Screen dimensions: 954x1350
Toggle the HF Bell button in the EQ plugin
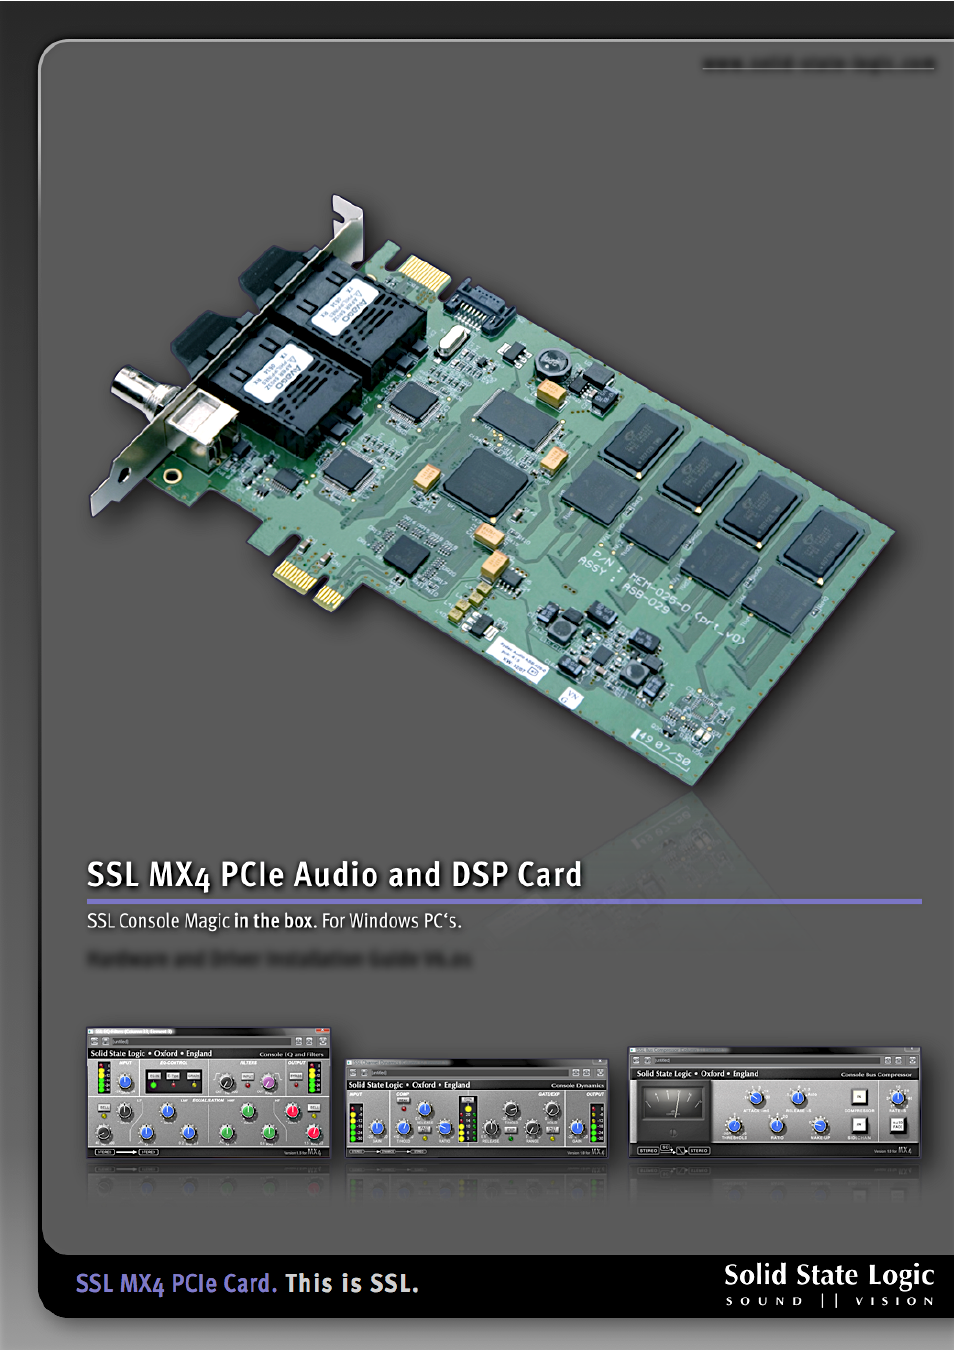(x=314, y=1107)
